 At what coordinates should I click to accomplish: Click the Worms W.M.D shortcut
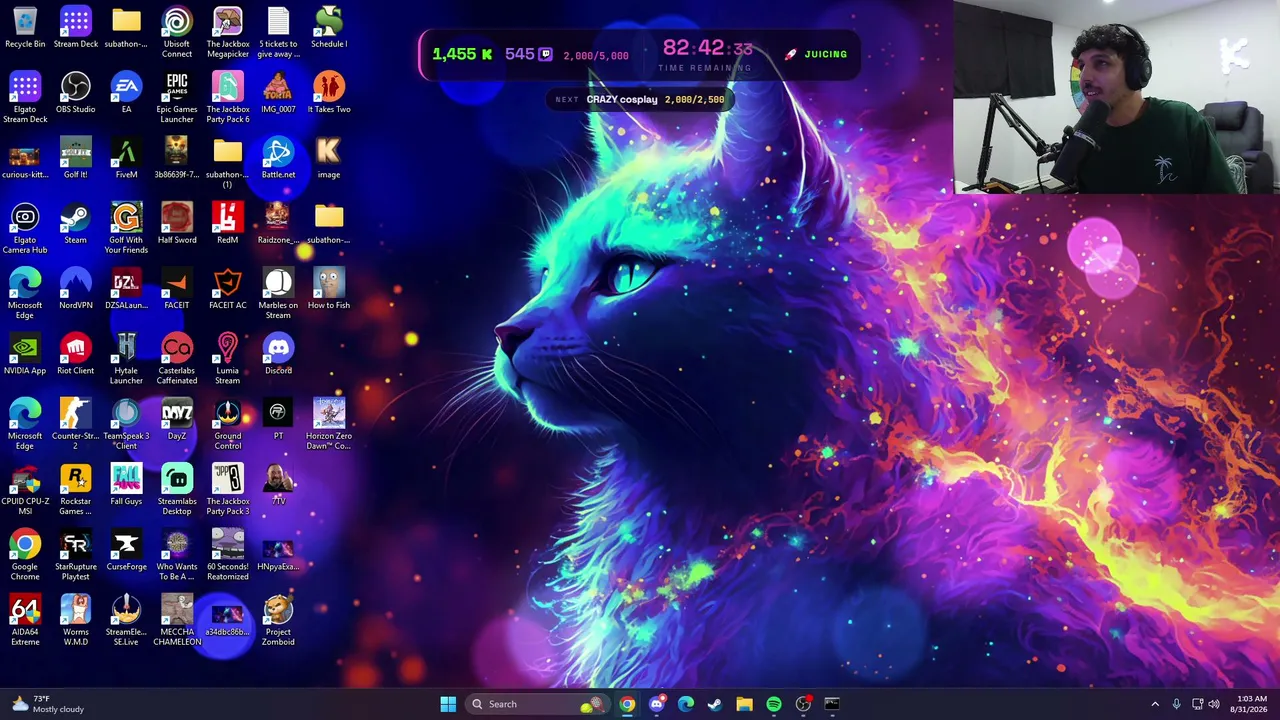pos(76,620)
